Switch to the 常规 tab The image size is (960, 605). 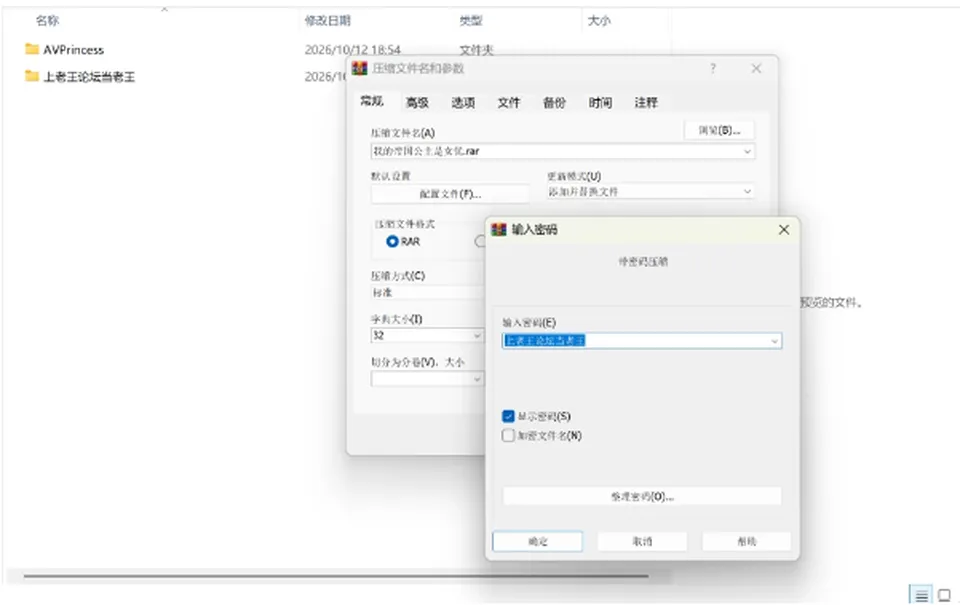click(x=372, y=101)
